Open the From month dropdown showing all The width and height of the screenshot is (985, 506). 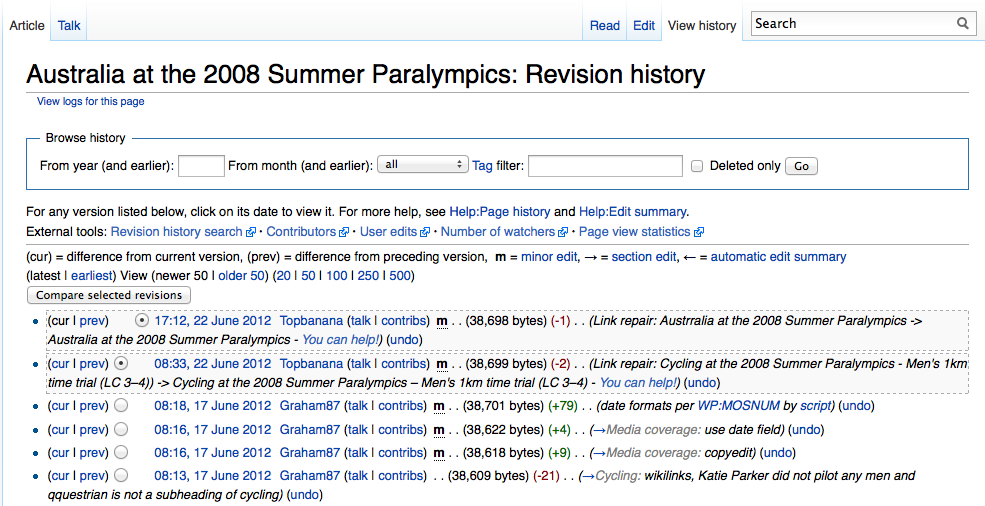(423, 165)
